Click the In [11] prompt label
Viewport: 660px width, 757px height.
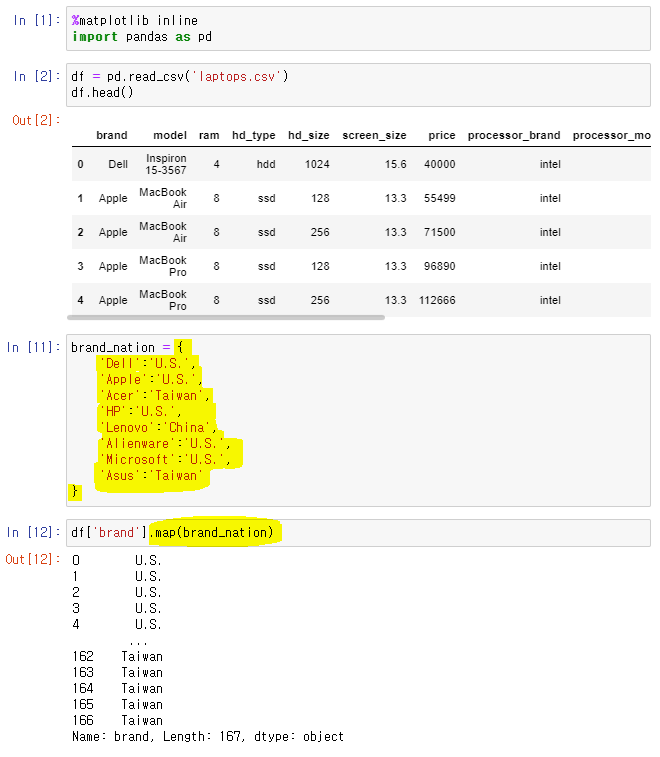click(x=33, y=347)
